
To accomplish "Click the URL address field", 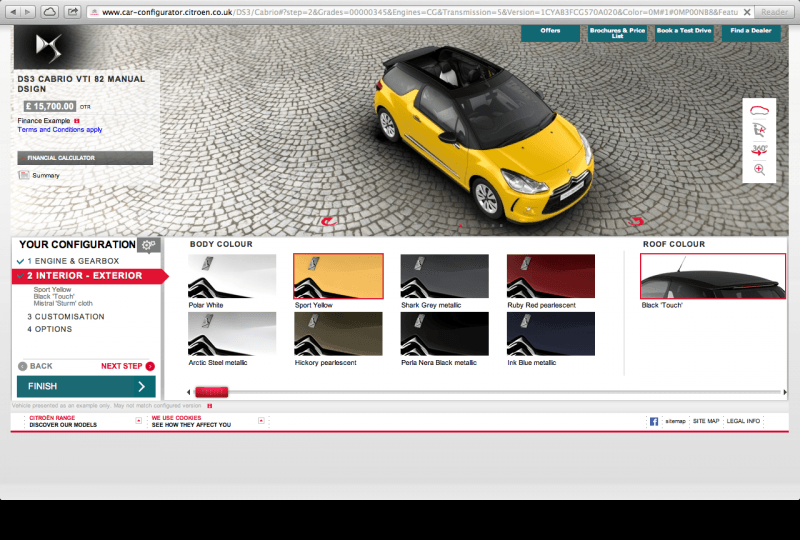I will 418,12.
